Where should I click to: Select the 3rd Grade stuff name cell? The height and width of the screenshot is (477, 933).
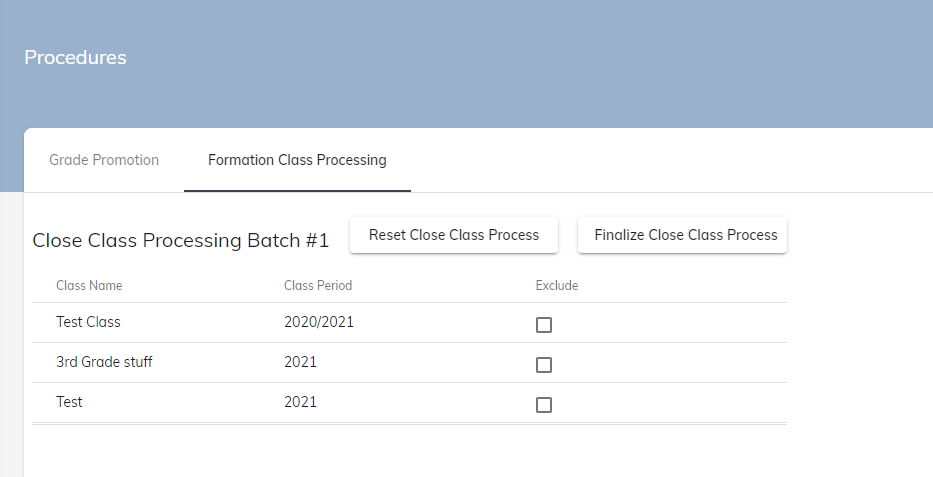click(104, 362)
